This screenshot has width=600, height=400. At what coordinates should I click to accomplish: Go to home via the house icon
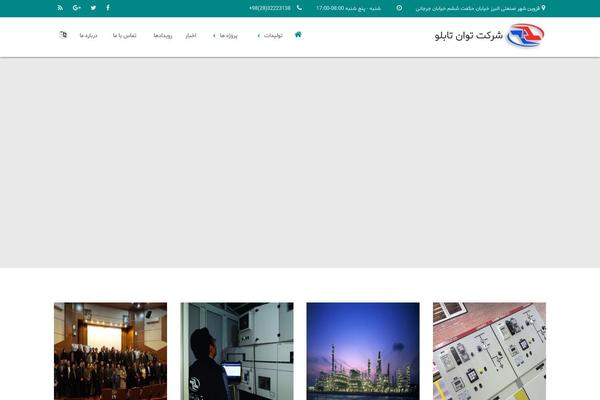(298, 34)
